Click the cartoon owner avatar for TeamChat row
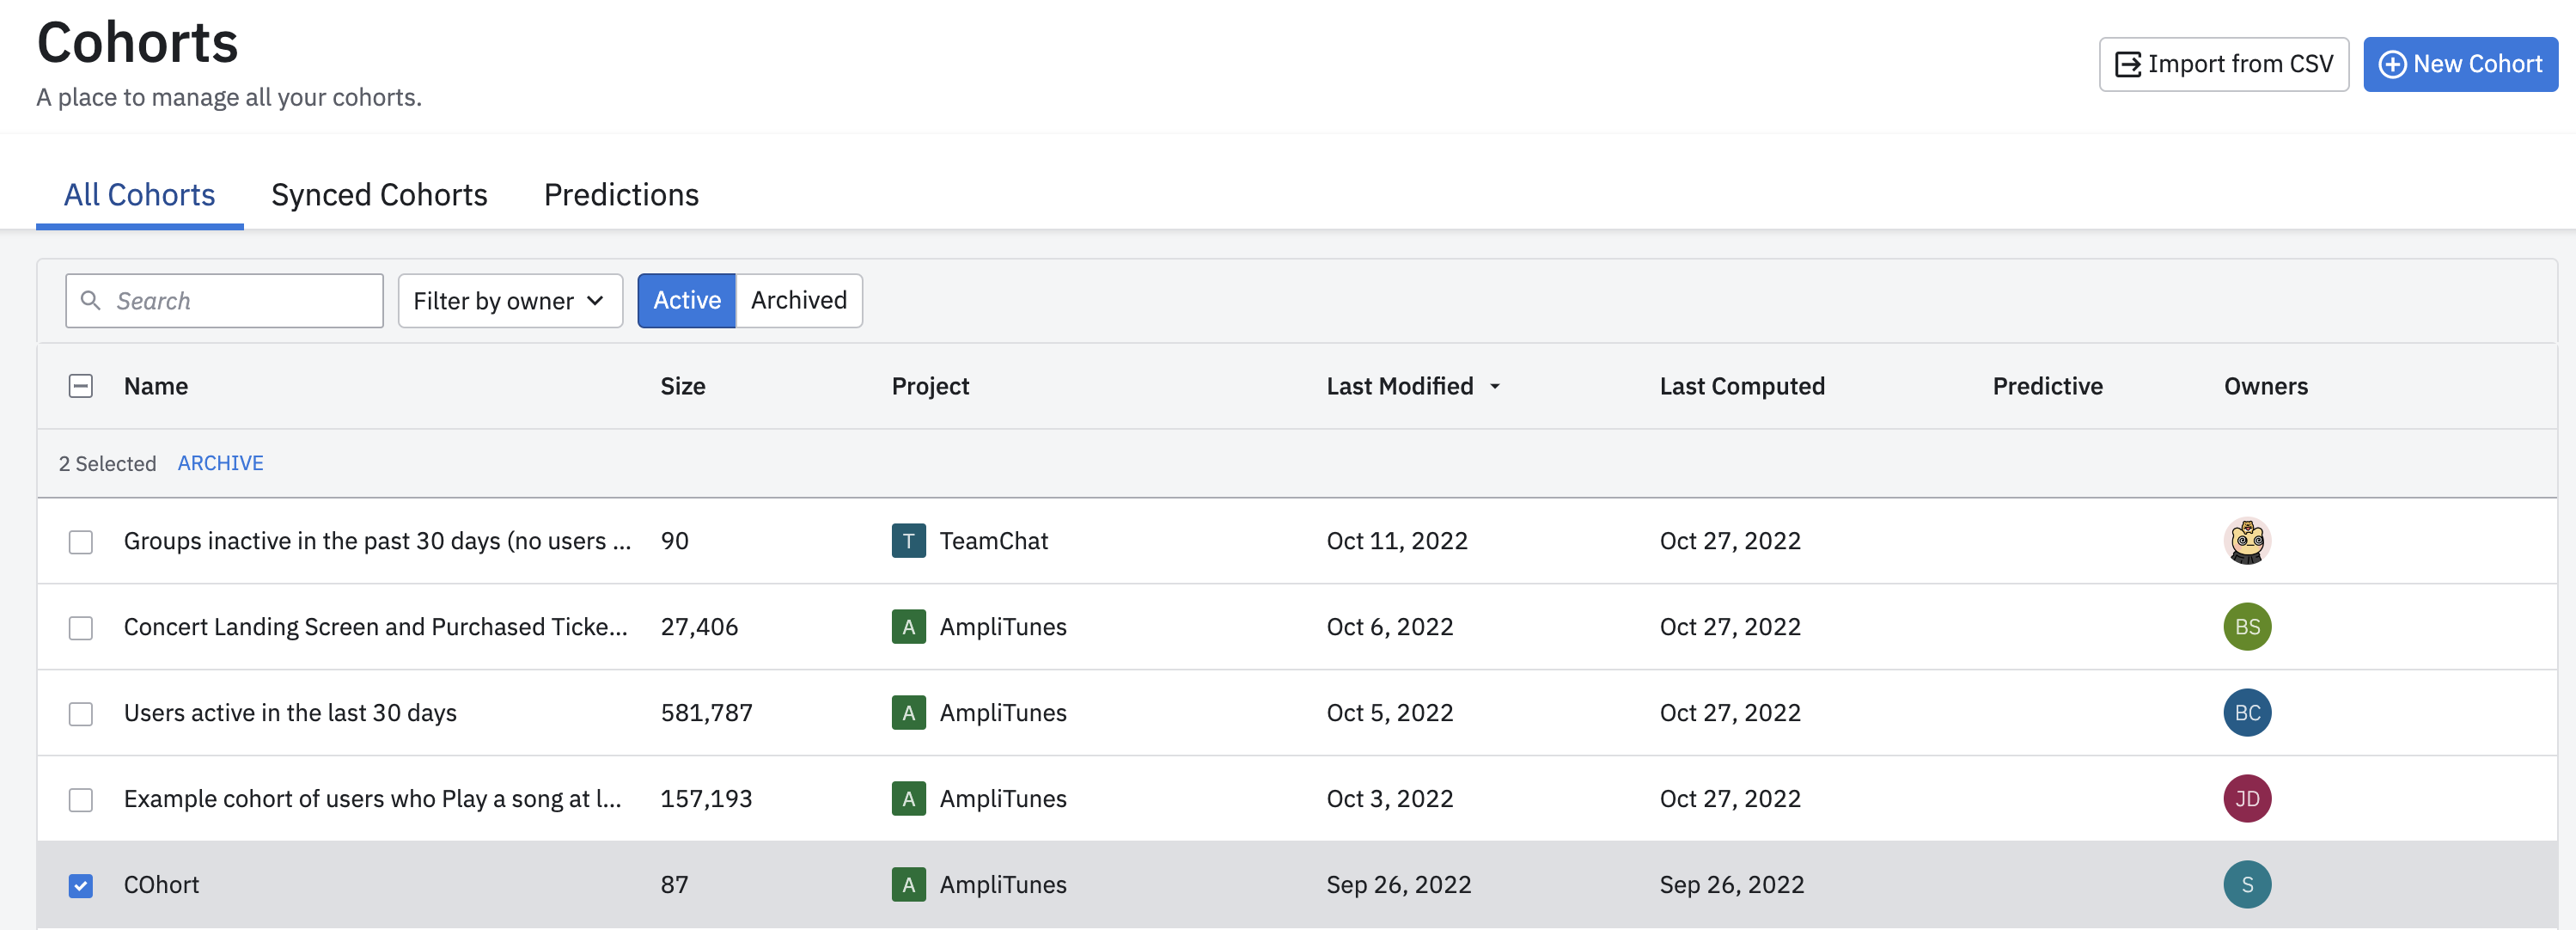This screenshot has width=2576, height=930. click(x=2246, y=541)
